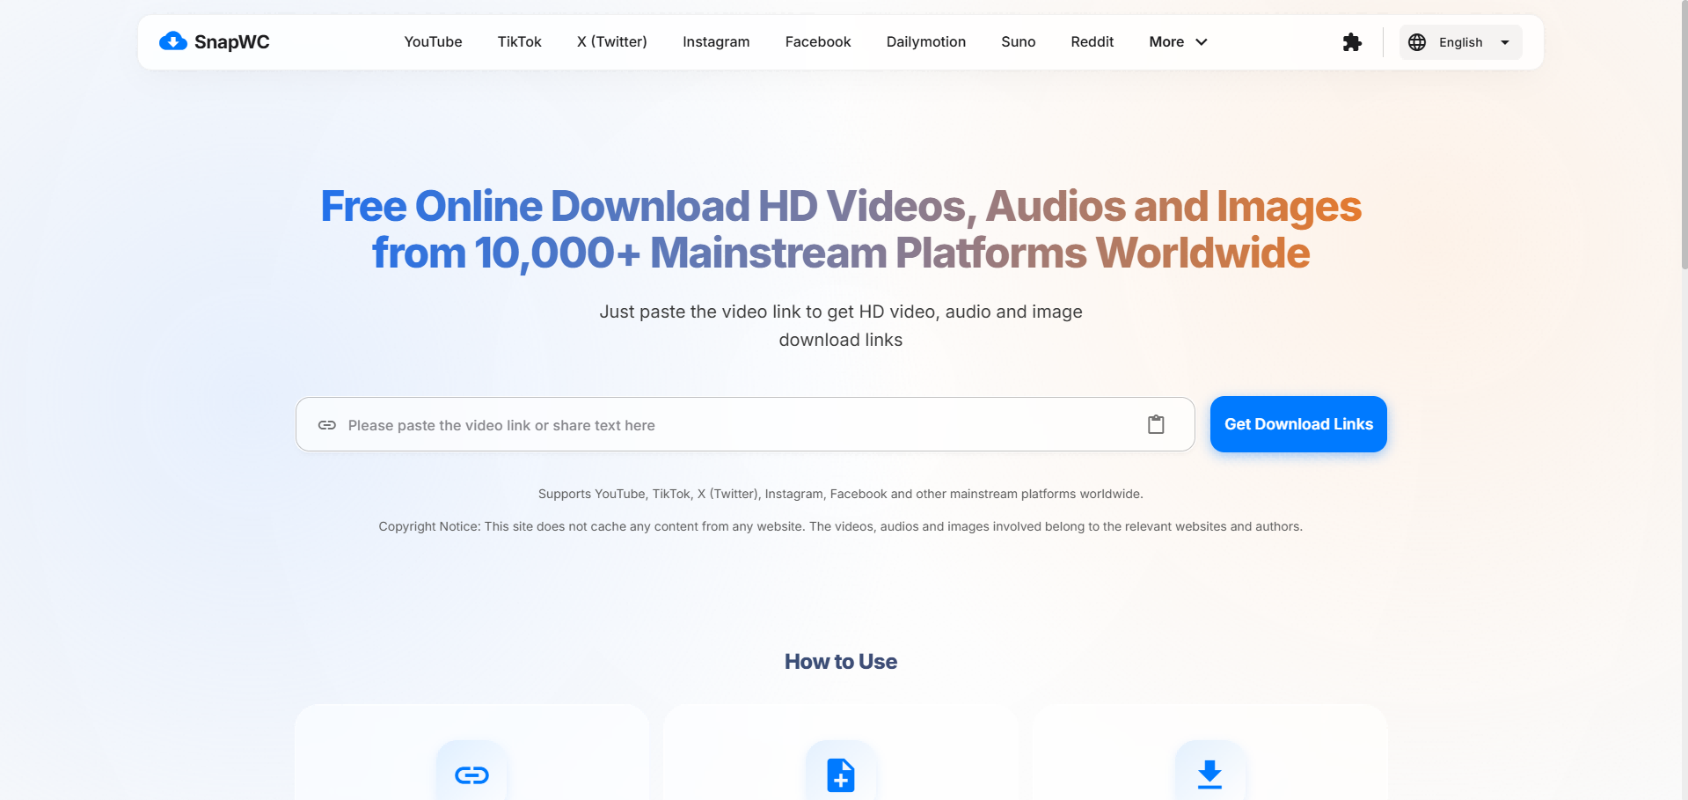Focus the video link paste field
Screen dimensions: 1688x800
pos(740,425)
